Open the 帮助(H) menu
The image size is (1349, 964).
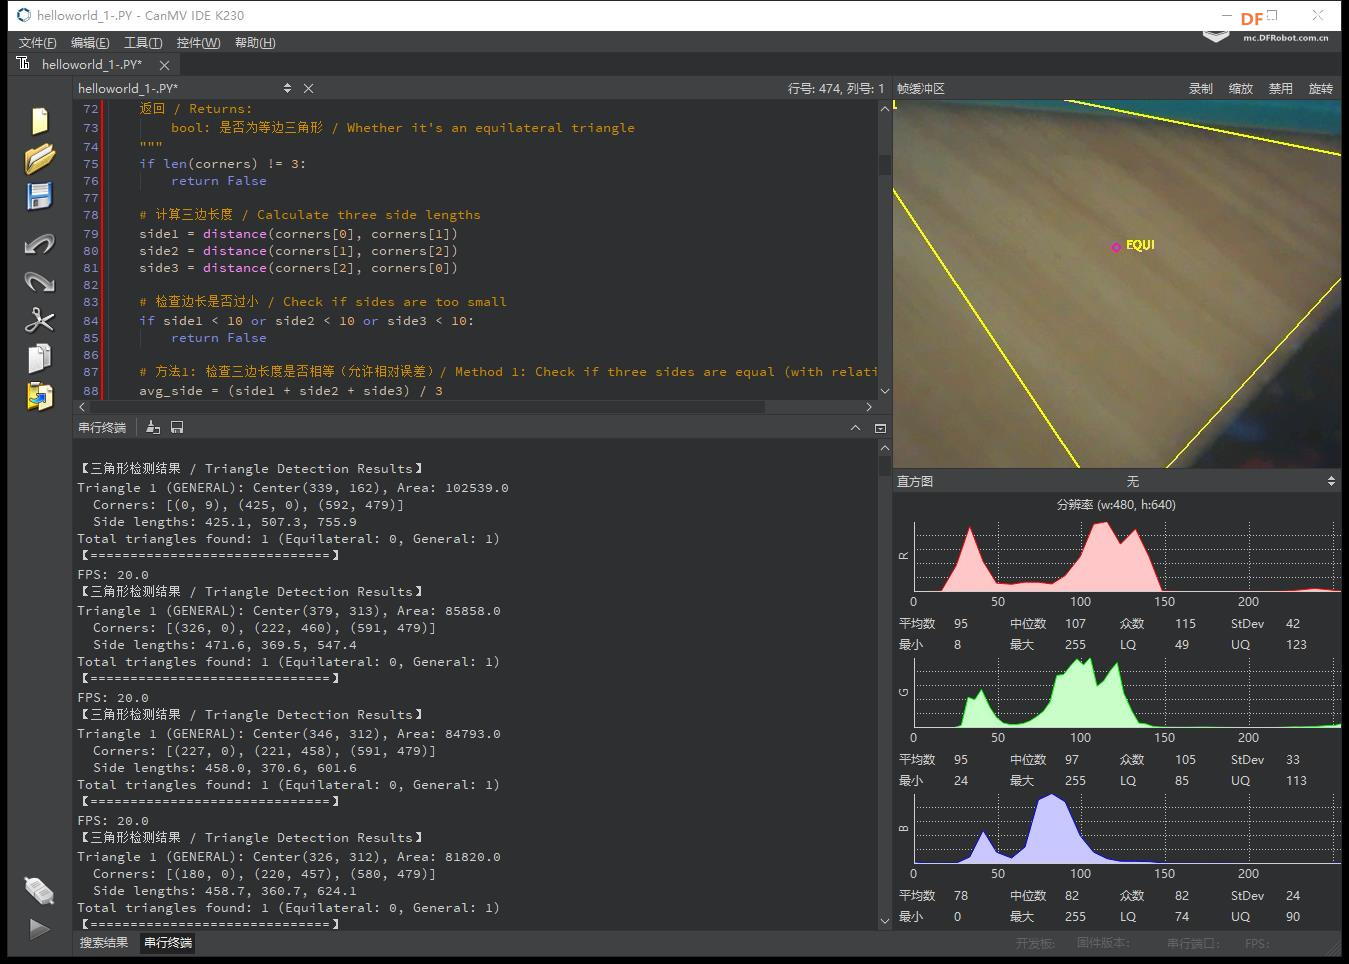point(255,42)
